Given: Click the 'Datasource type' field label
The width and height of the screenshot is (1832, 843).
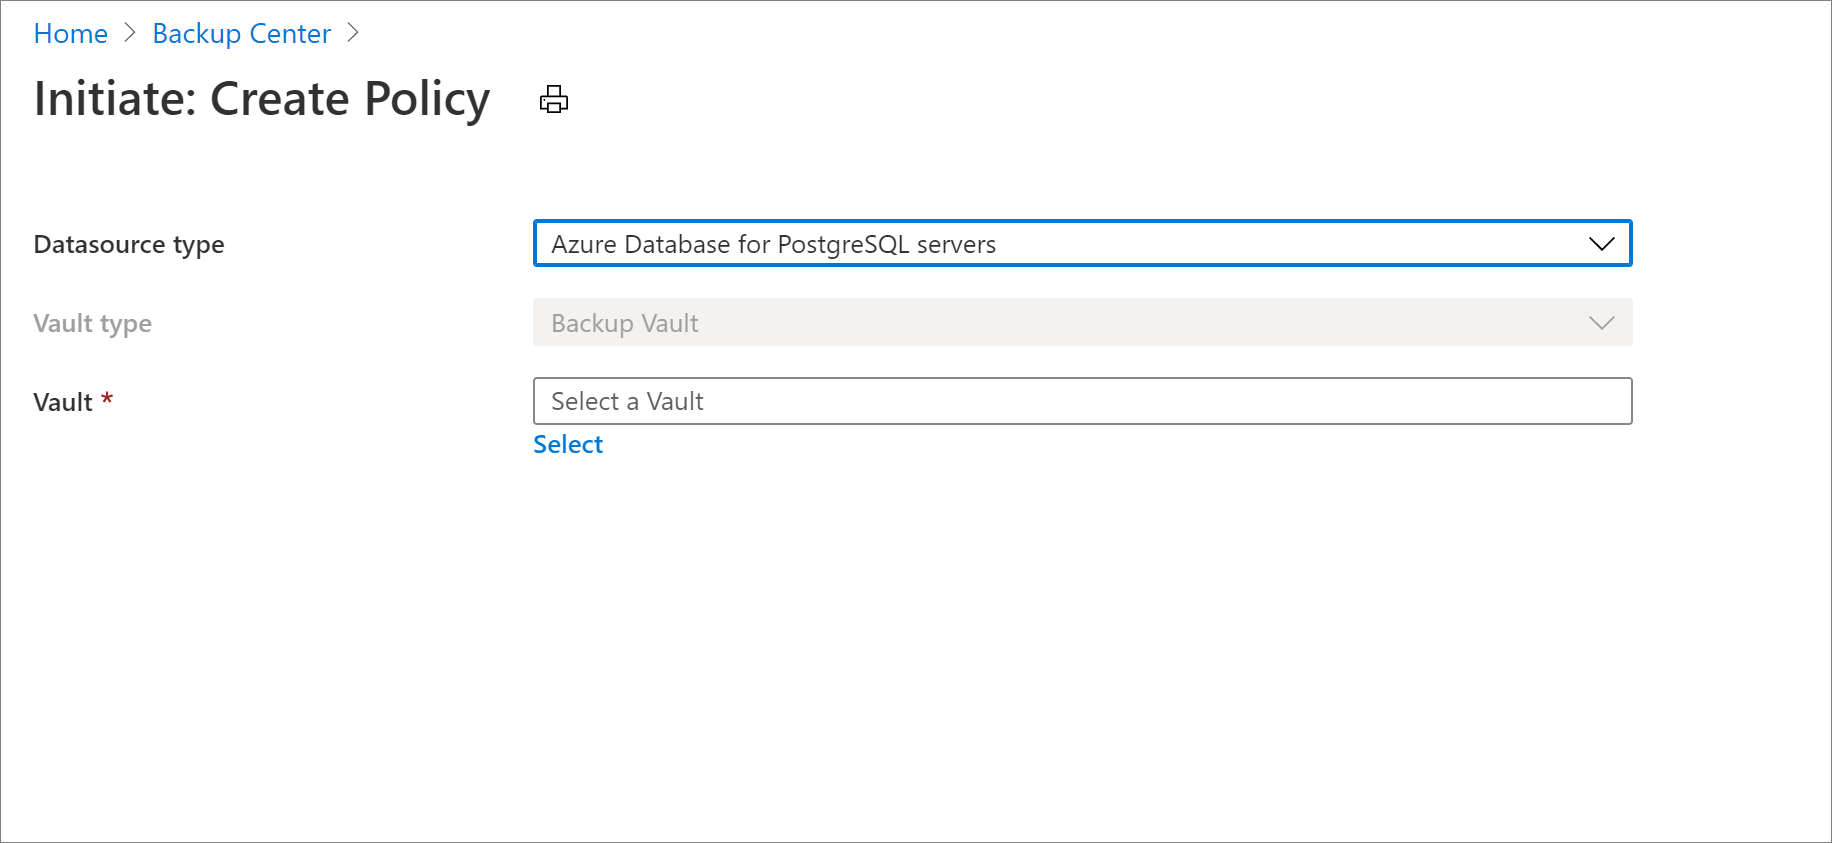Looking at the screenshot, I should (x=129, y=244).
